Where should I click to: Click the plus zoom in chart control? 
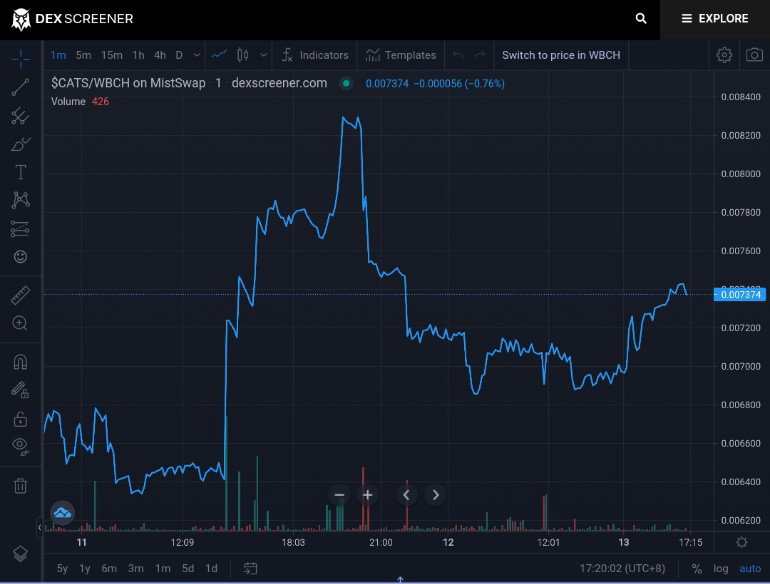(x=367, y=495)
